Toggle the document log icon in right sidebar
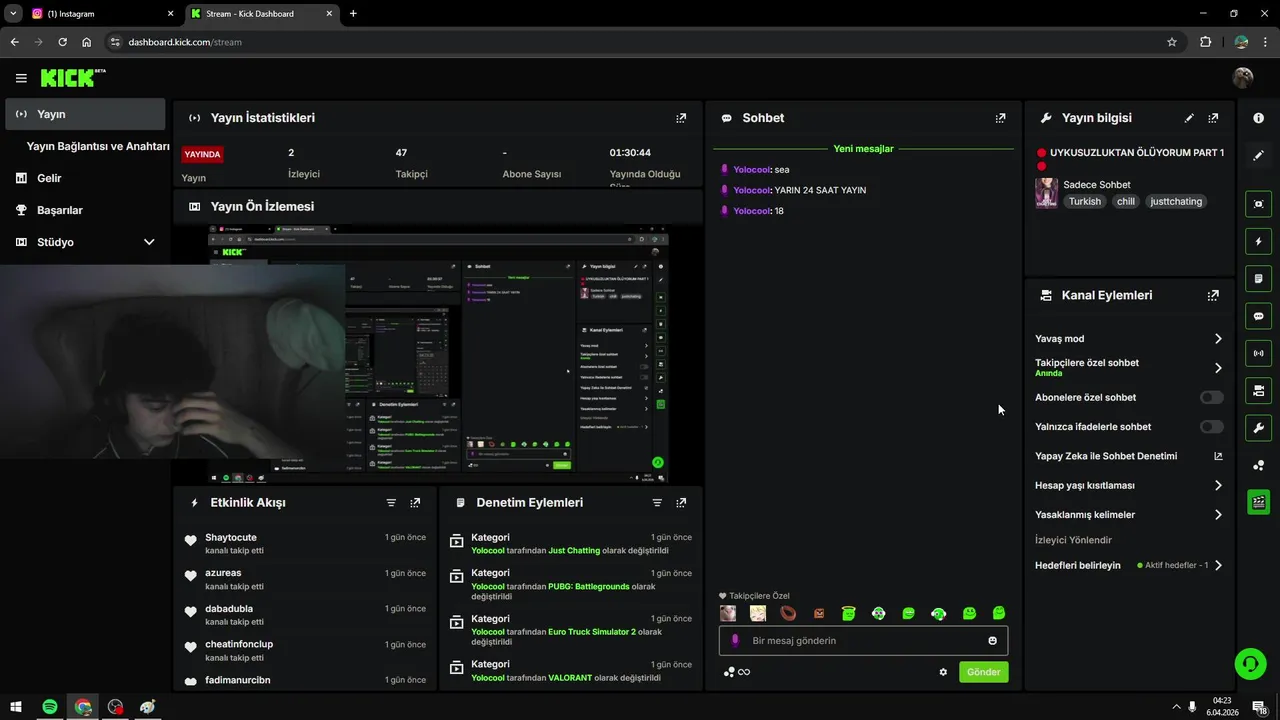Screen dimensions: 1280x720 pos(1259,278)
